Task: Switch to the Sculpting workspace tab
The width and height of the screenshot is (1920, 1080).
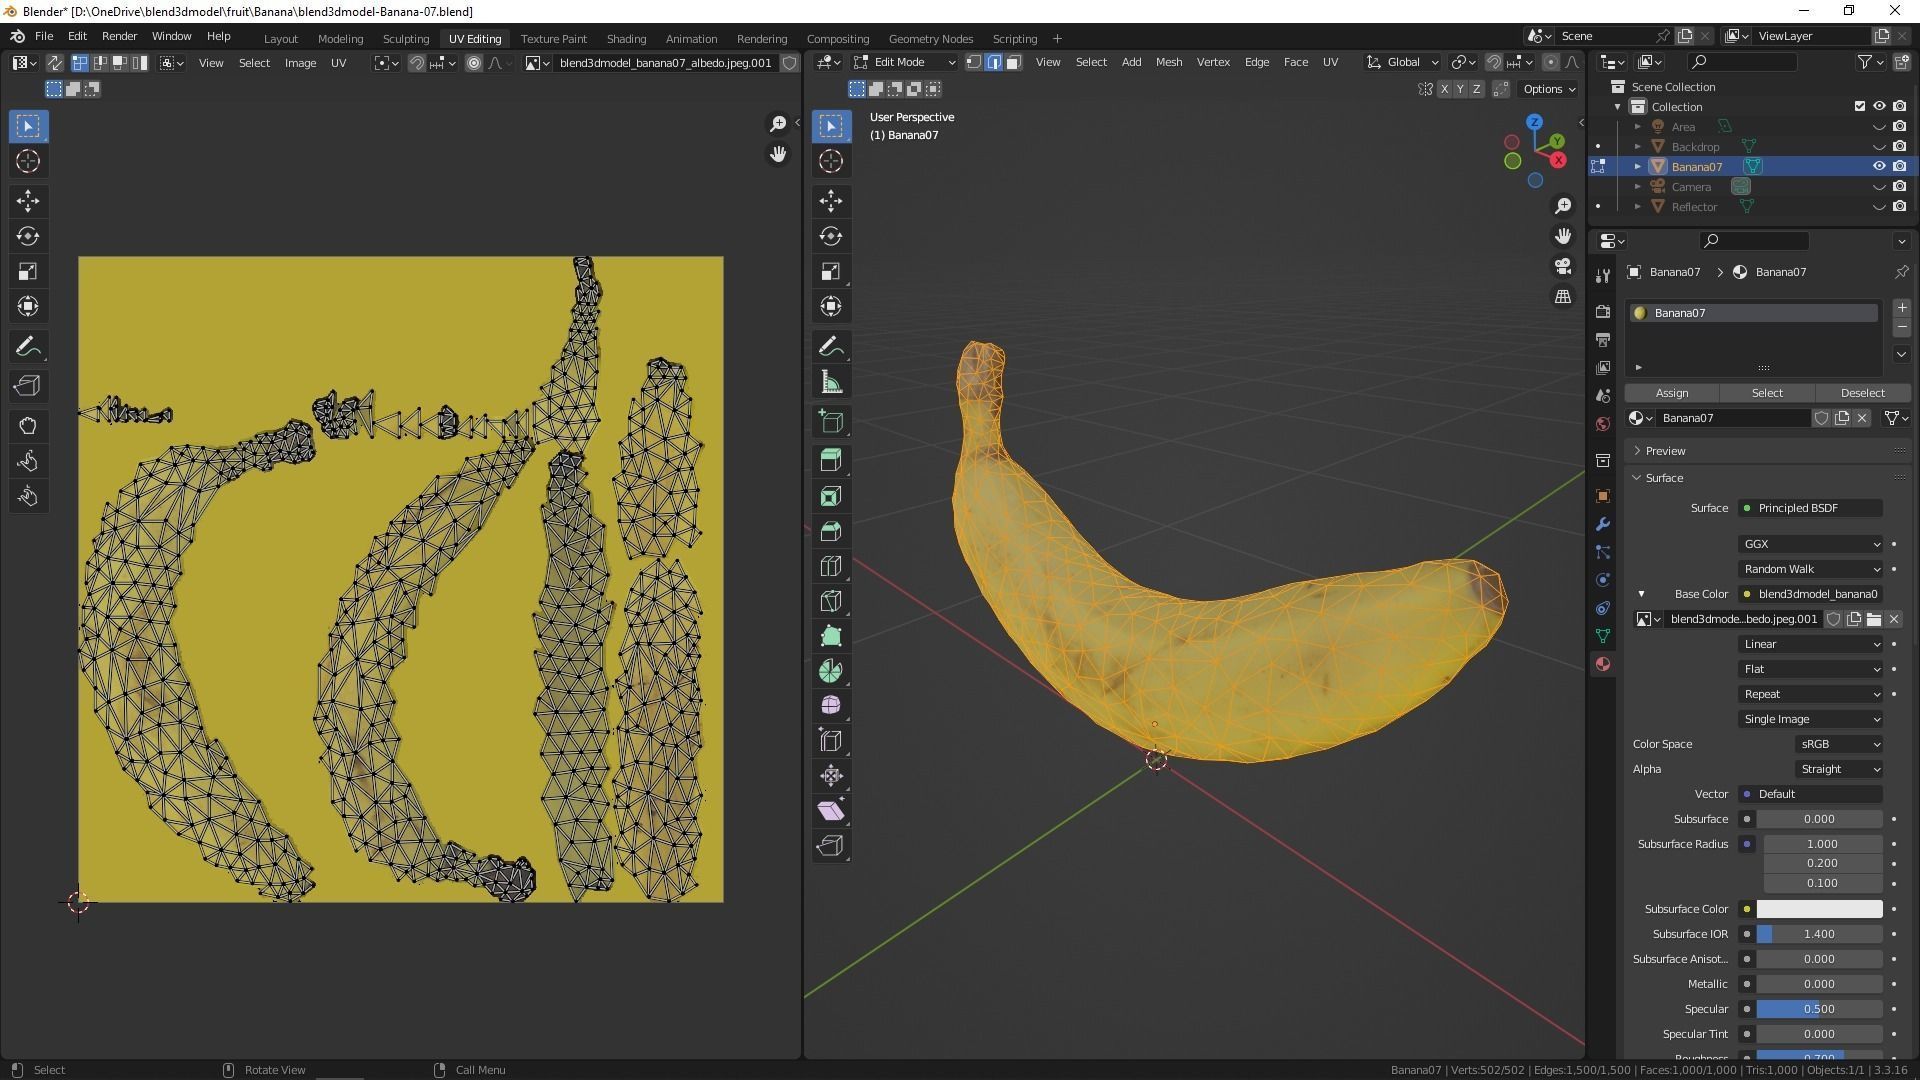Action: pos(406,39)
